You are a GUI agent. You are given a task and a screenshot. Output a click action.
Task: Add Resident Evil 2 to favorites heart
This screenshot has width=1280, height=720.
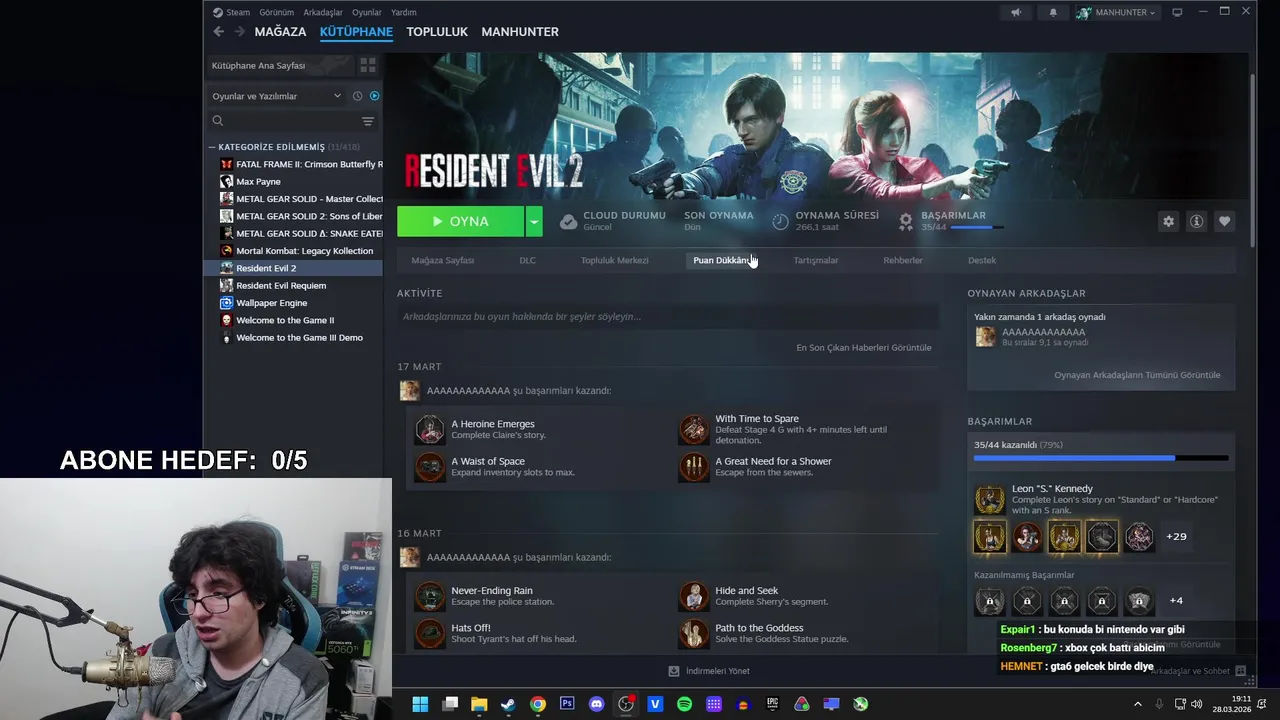pos(1224,221)
